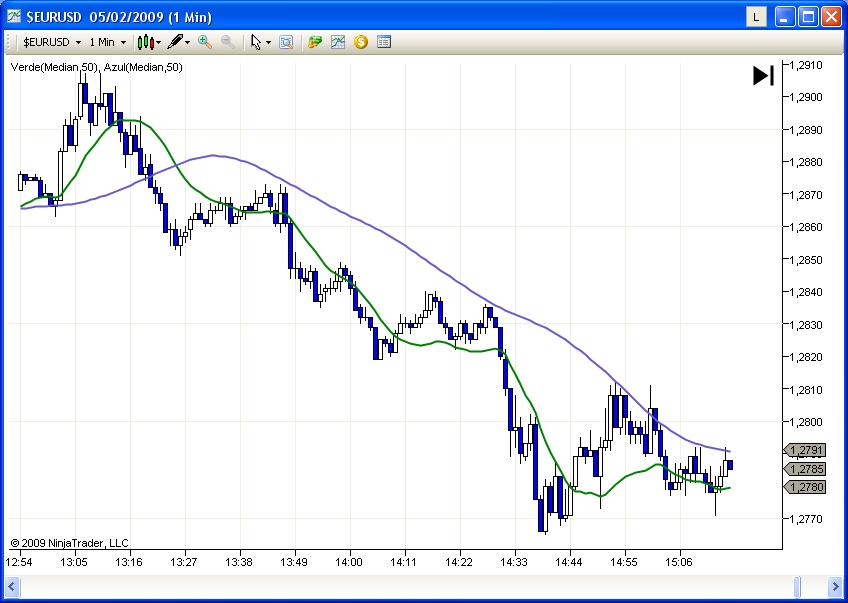Click the © 2009 NinjaTrader, LLC text
Viewport: 848px width, 603px height.
coord(70,543)
